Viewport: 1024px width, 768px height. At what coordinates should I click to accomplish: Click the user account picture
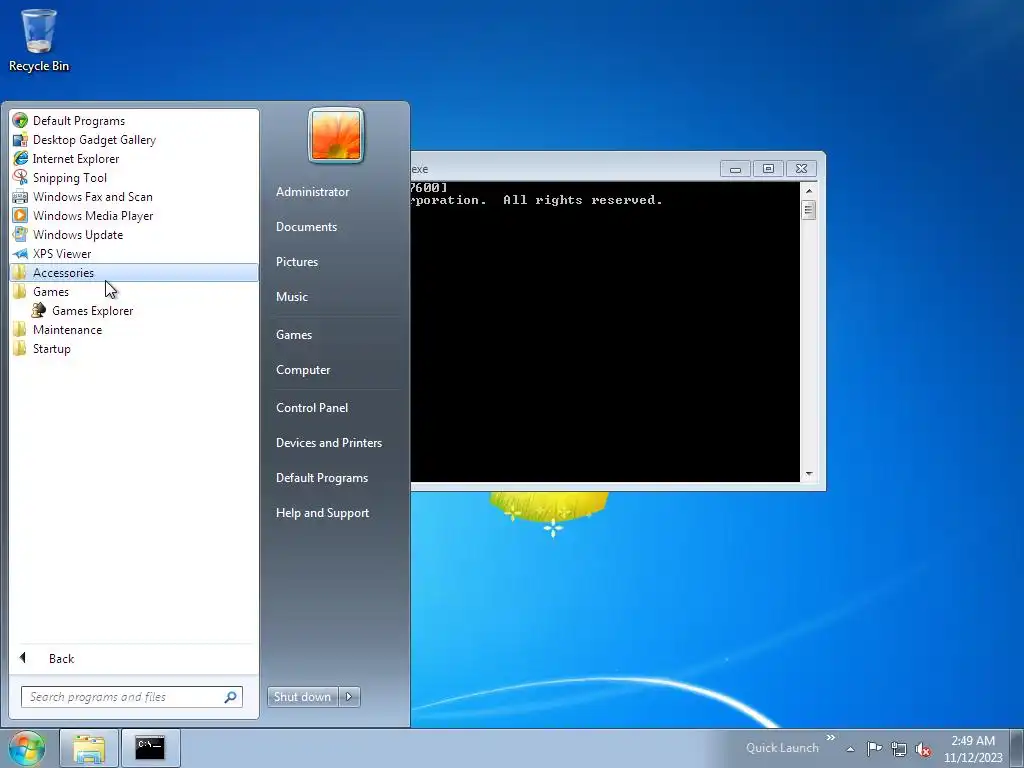click(x=336, y=136)
